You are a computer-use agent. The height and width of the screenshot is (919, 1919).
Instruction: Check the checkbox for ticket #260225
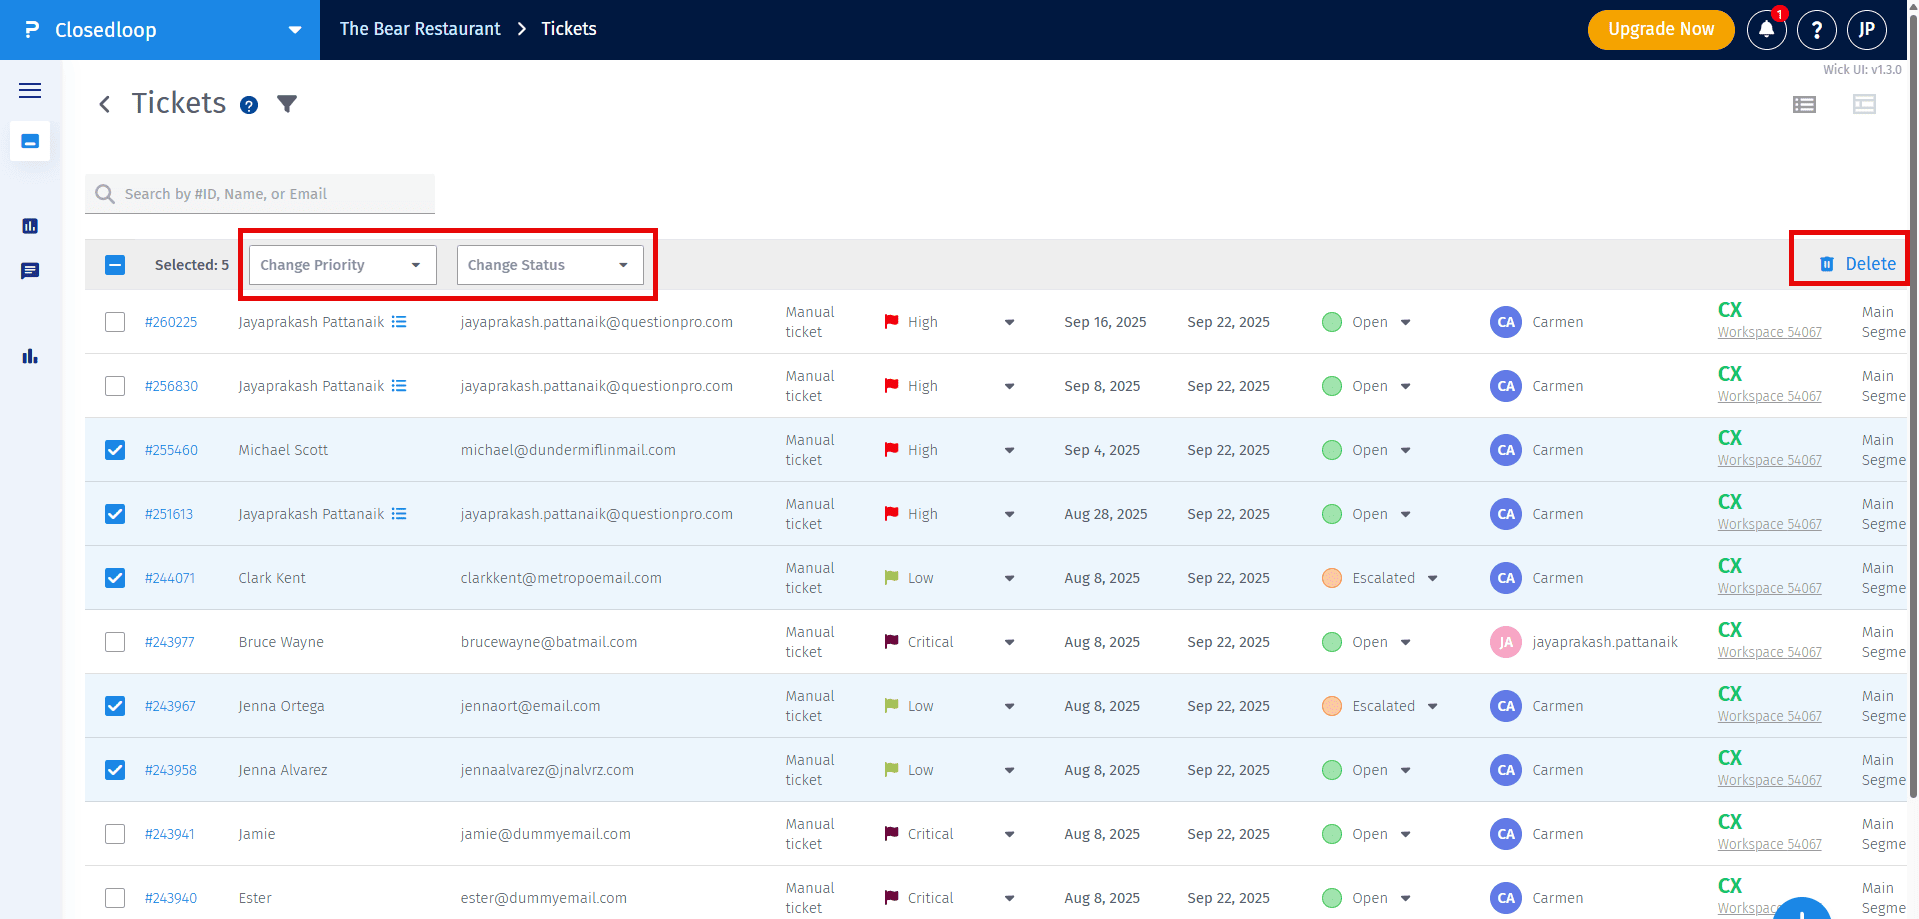click(x=115, y=322)
